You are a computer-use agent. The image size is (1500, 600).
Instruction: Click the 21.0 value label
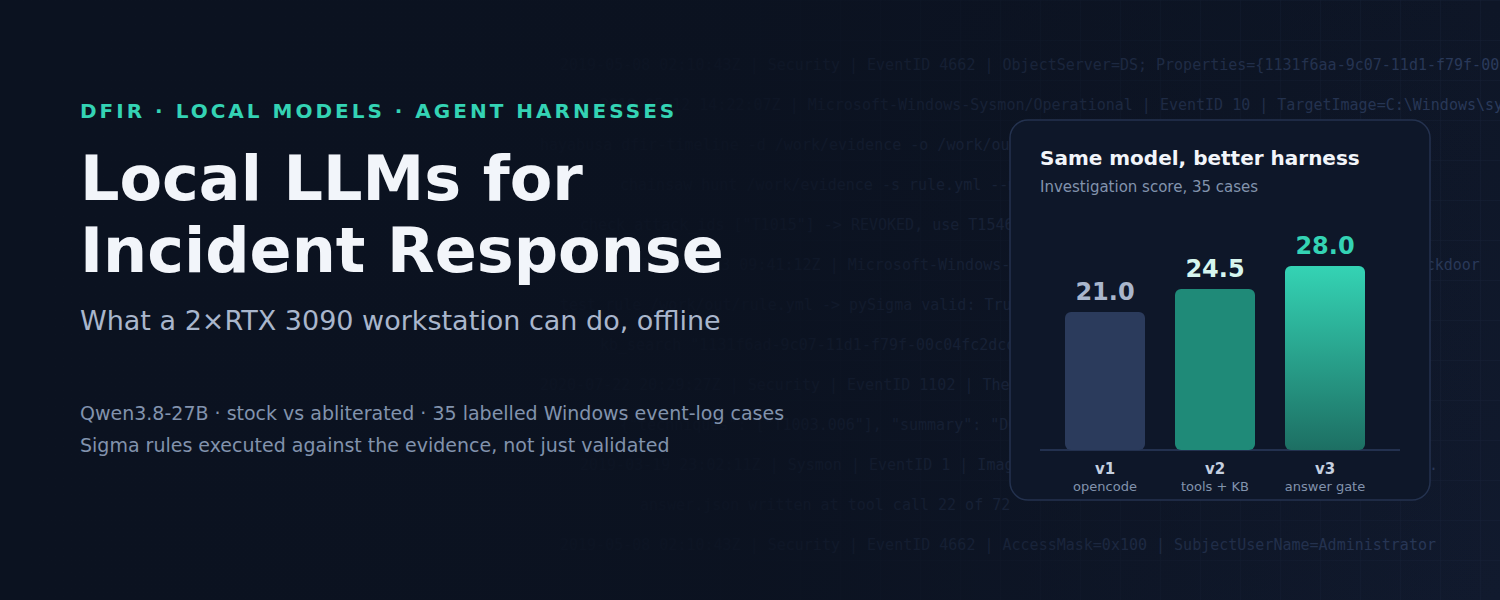[1105, 292]
